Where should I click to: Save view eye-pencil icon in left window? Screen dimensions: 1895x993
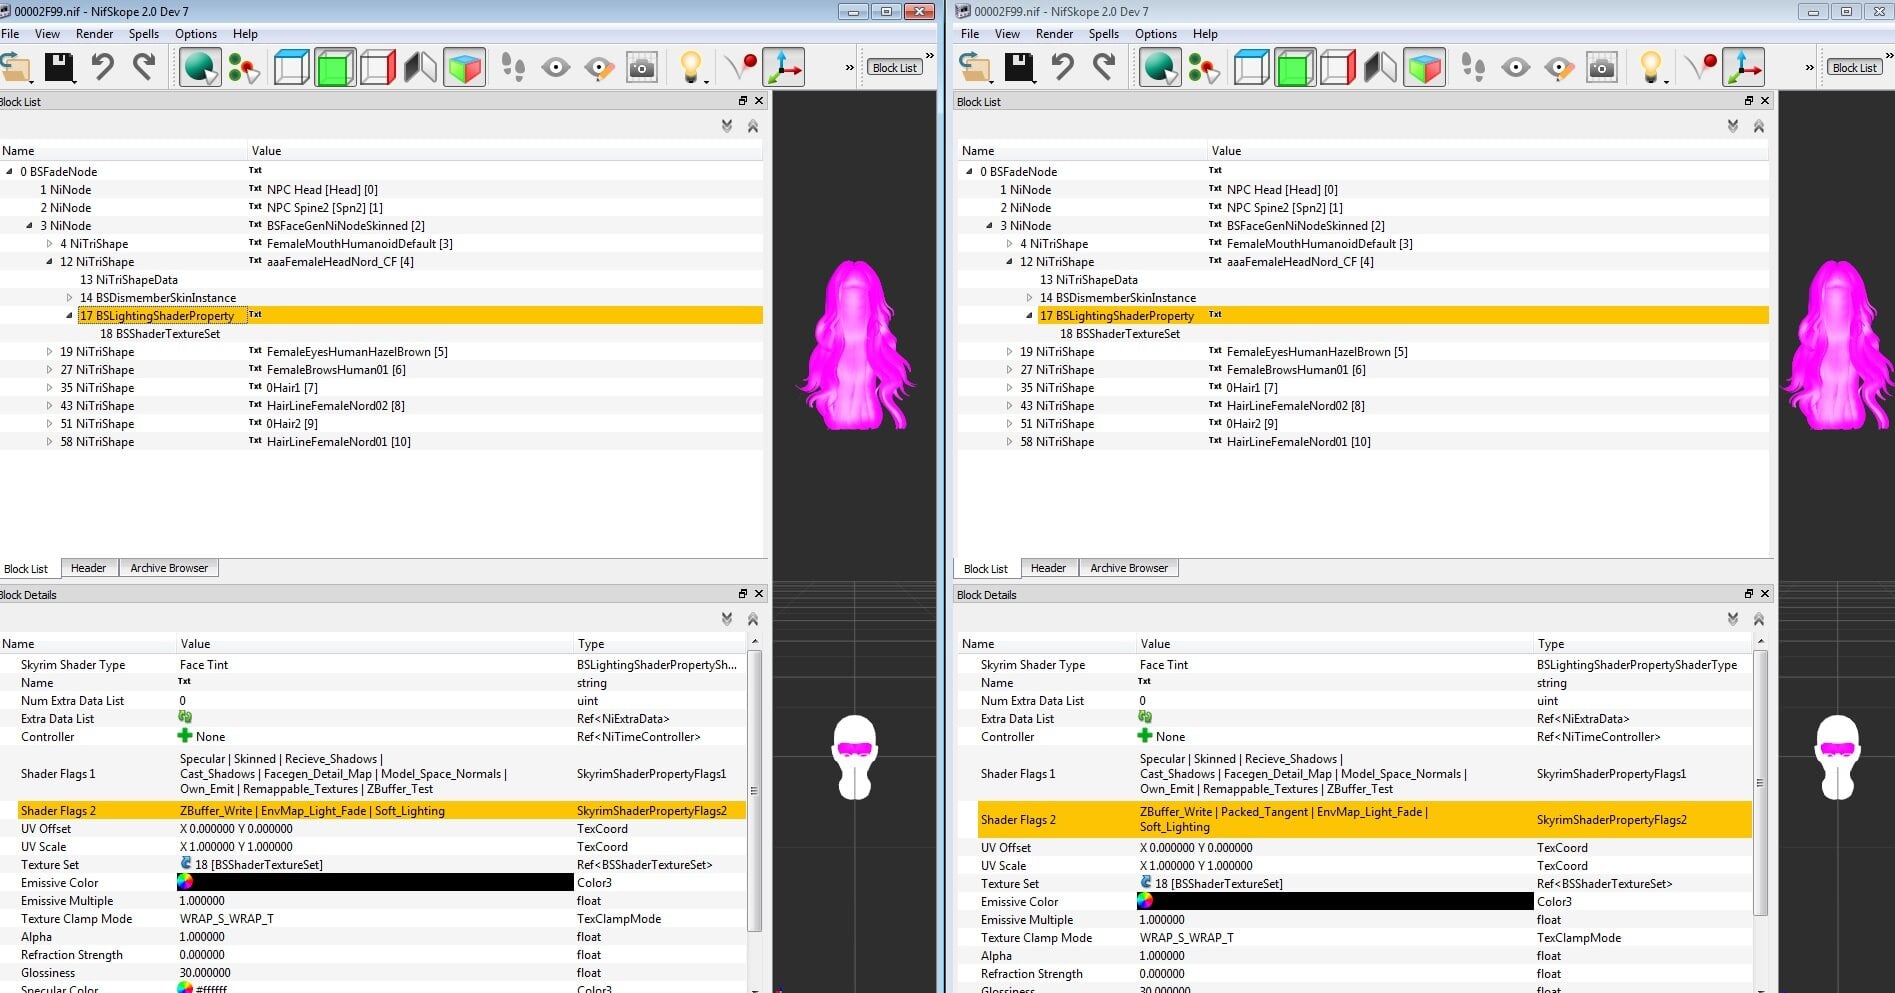[x=599, y=67]
